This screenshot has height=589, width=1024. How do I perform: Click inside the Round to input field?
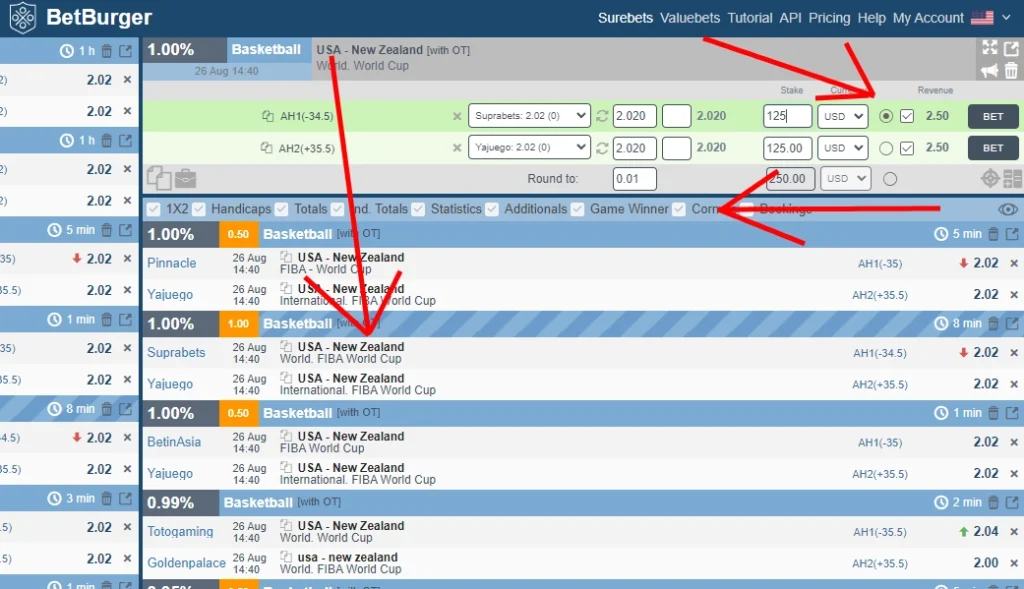coord(634,178)
